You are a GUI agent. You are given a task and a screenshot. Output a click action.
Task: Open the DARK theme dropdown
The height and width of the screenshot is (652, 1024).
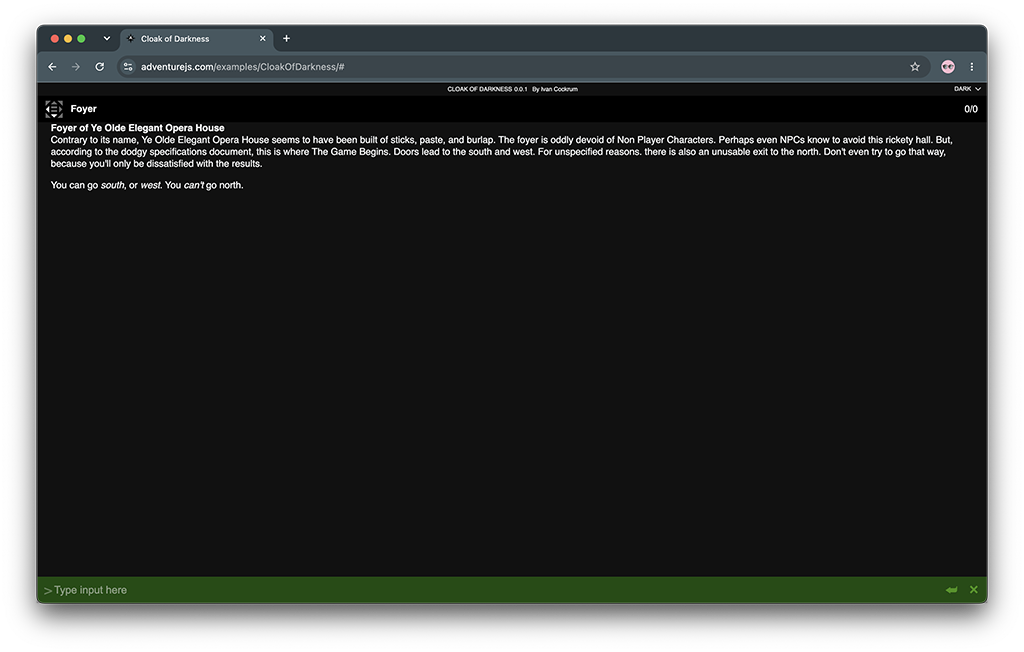(967, 89)
